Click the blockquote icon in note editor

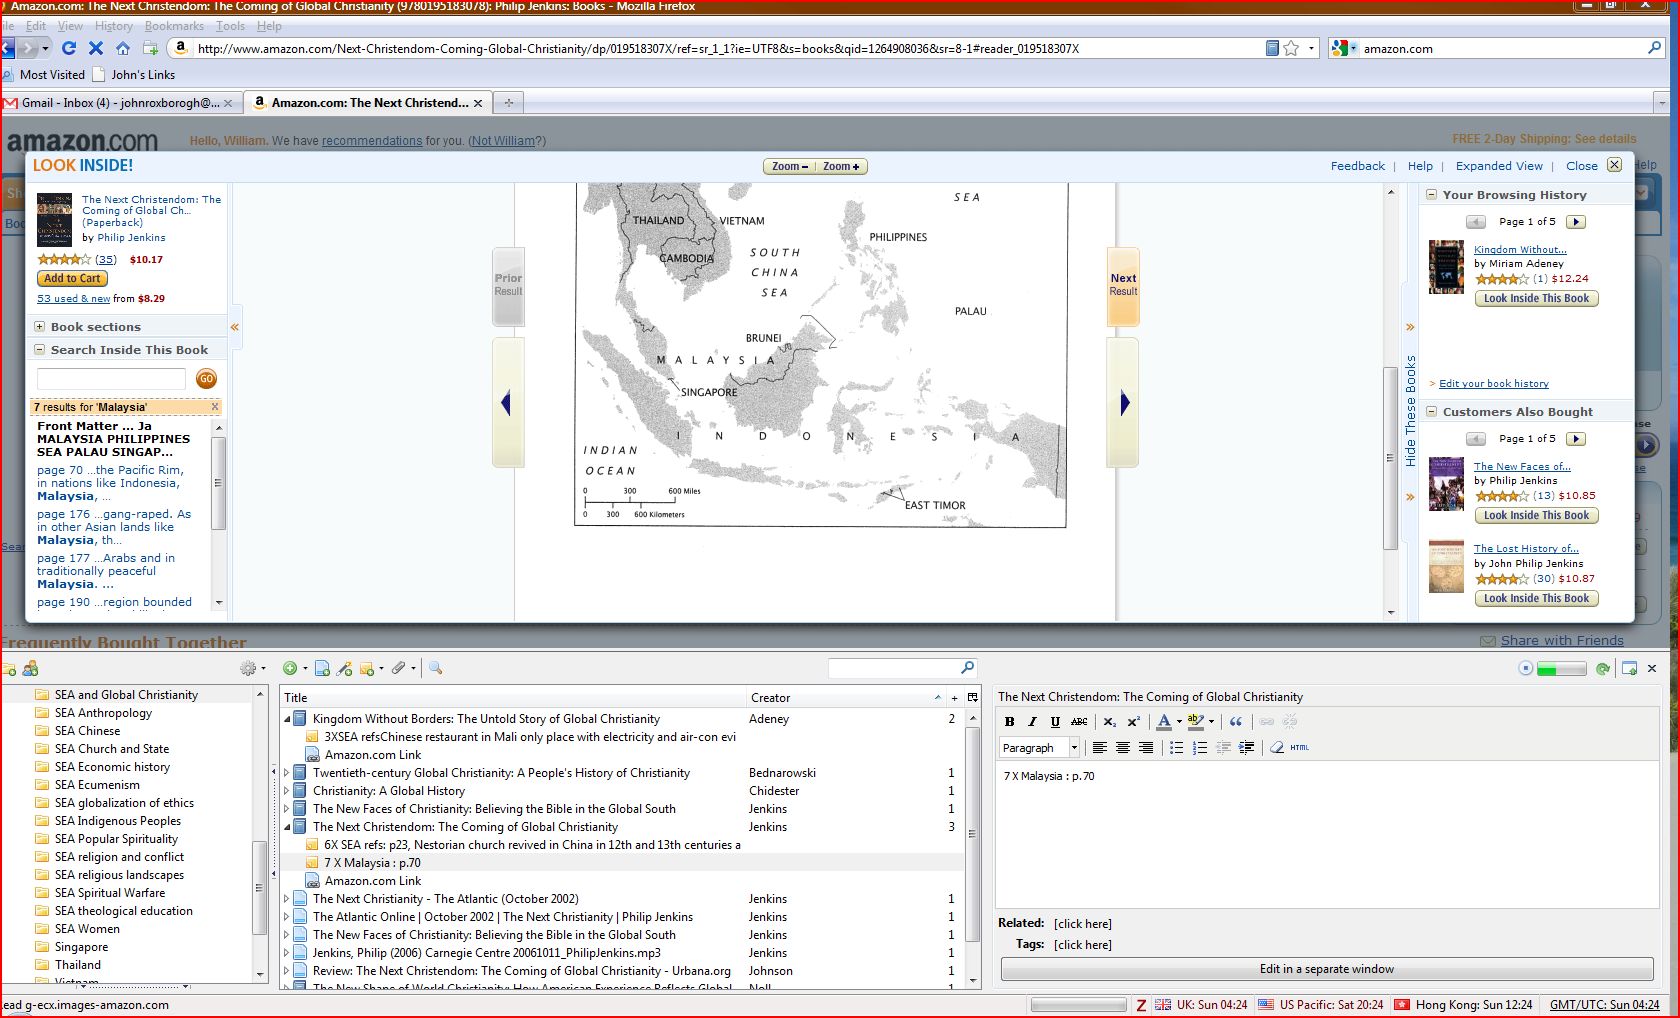click(1236, 721)
